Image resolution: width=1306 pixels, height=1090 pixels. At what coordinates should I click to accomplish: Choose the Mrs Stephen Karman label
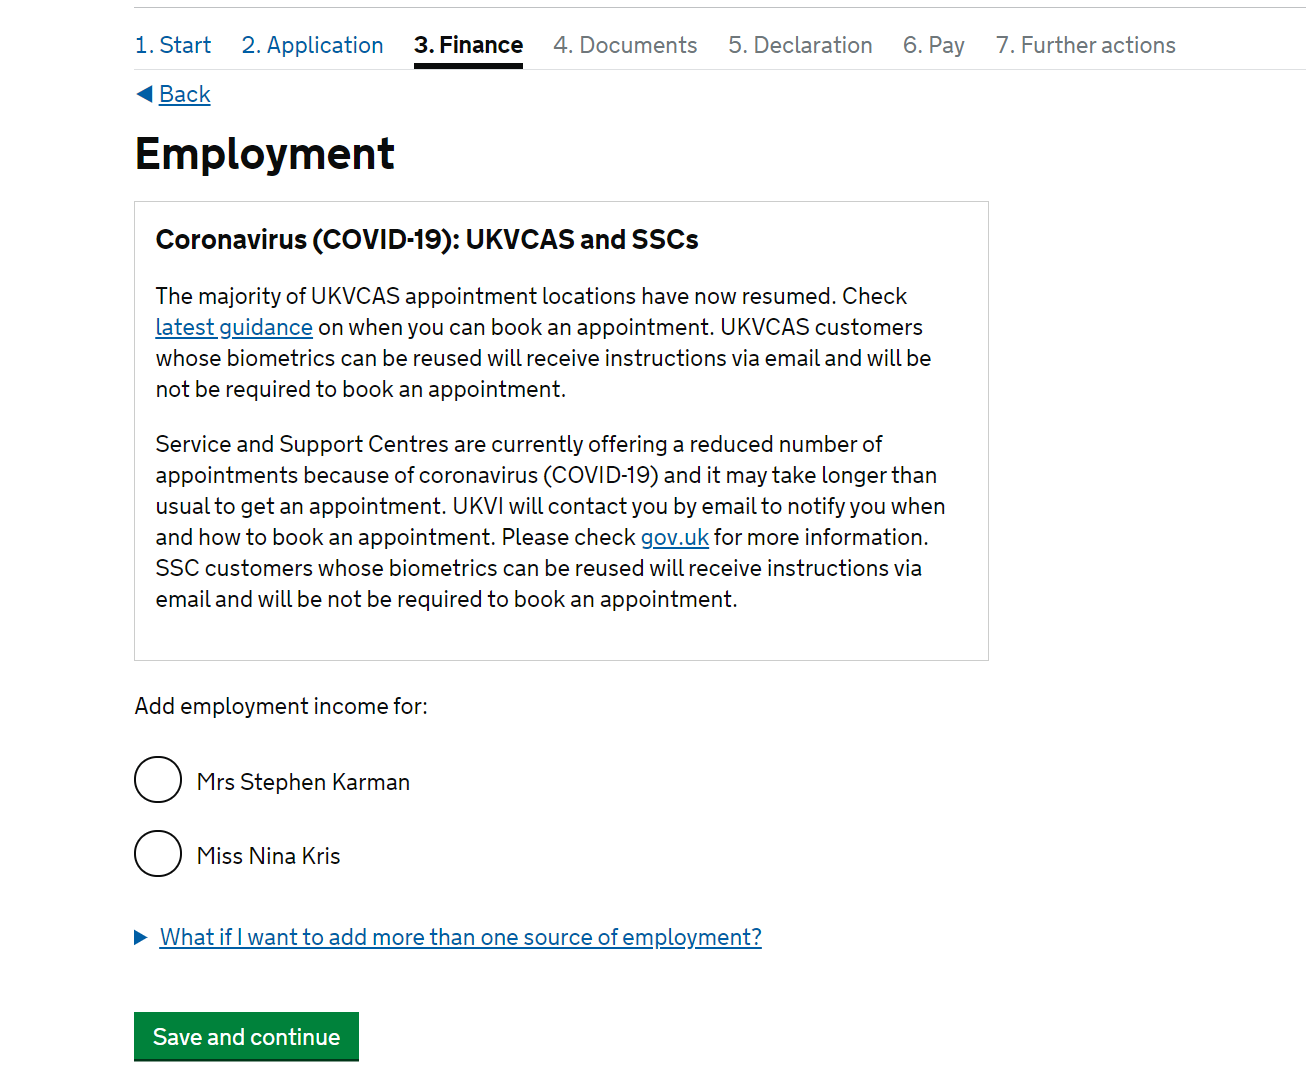pos(303,782)
